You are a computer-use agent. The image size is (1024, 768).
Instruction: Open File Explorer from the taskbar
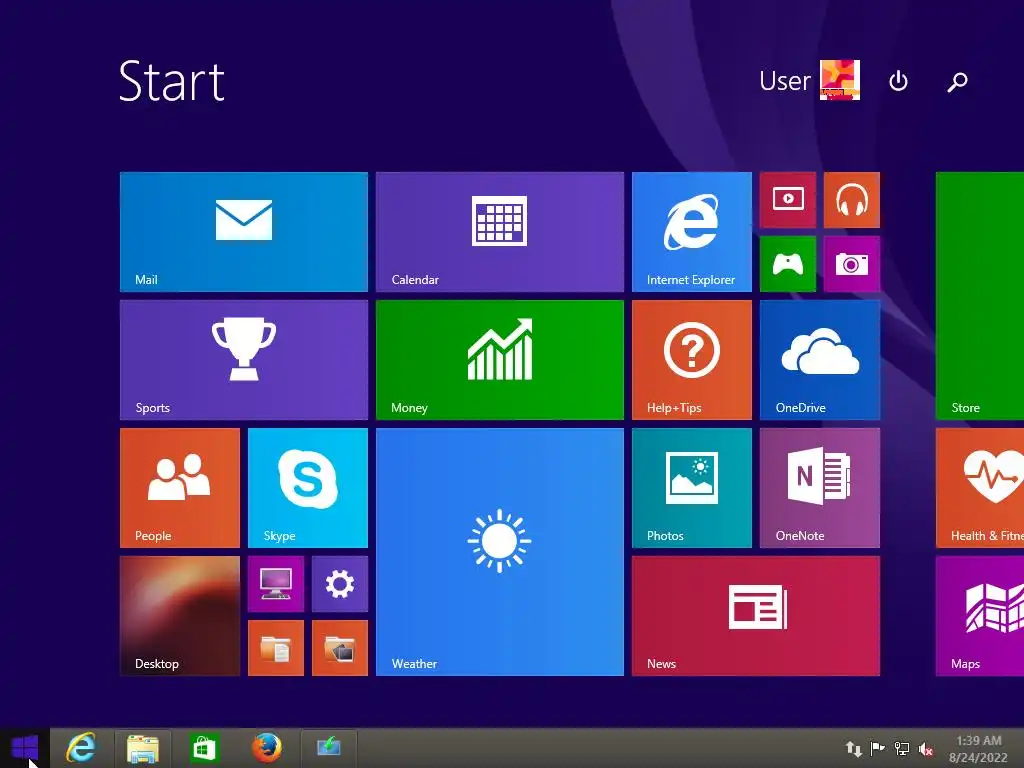click(142, 748)
